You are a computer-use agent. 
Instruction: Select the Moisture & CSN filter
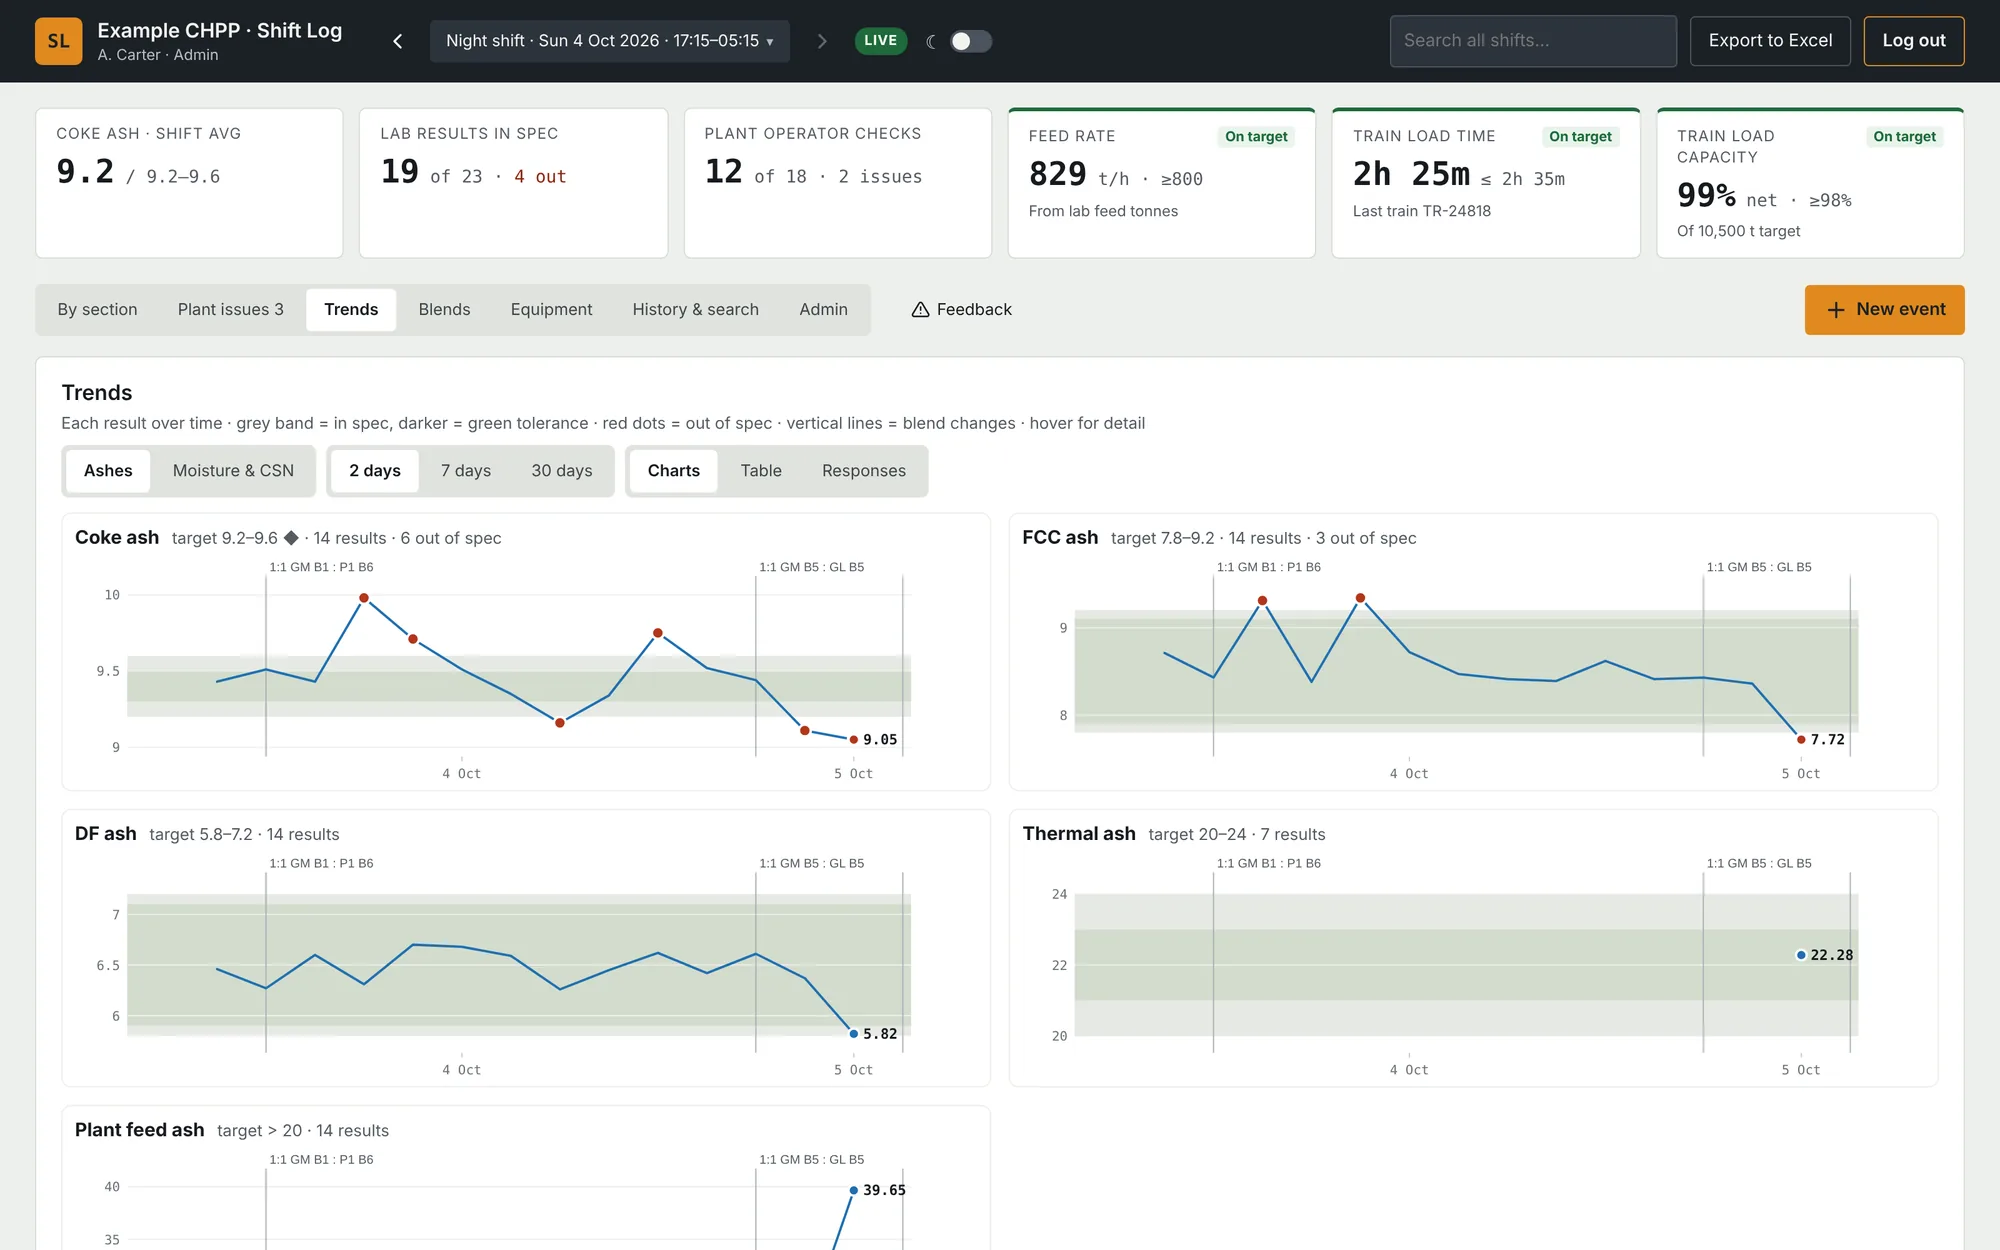point(233,471)
